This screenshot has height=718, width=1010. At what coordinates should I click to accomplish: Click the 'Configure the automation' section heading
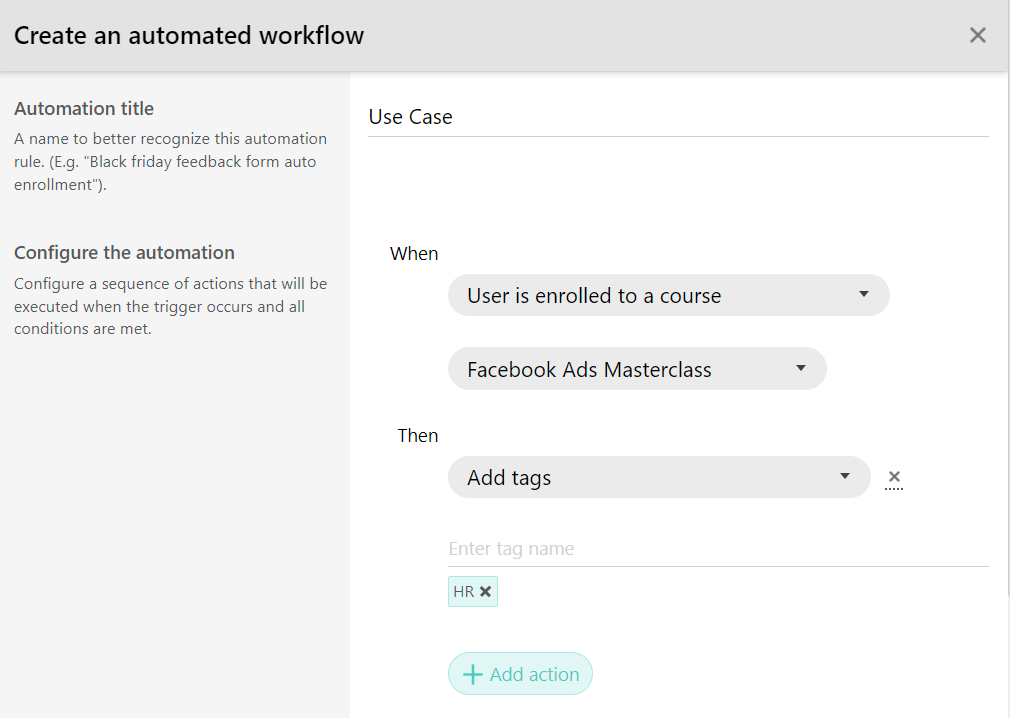[x=124, y=253]
